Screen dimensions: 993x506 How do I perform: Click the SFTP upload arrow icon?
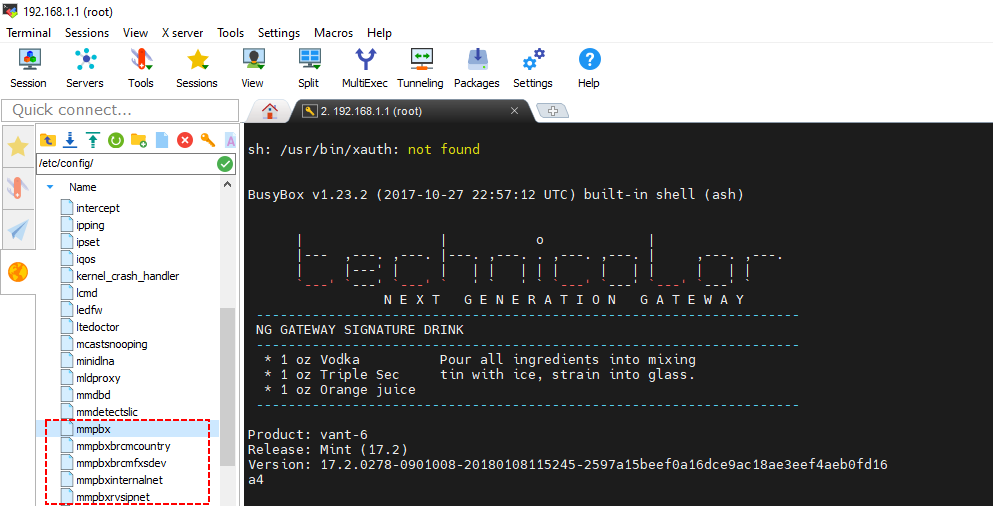click(x=93, y=140)
